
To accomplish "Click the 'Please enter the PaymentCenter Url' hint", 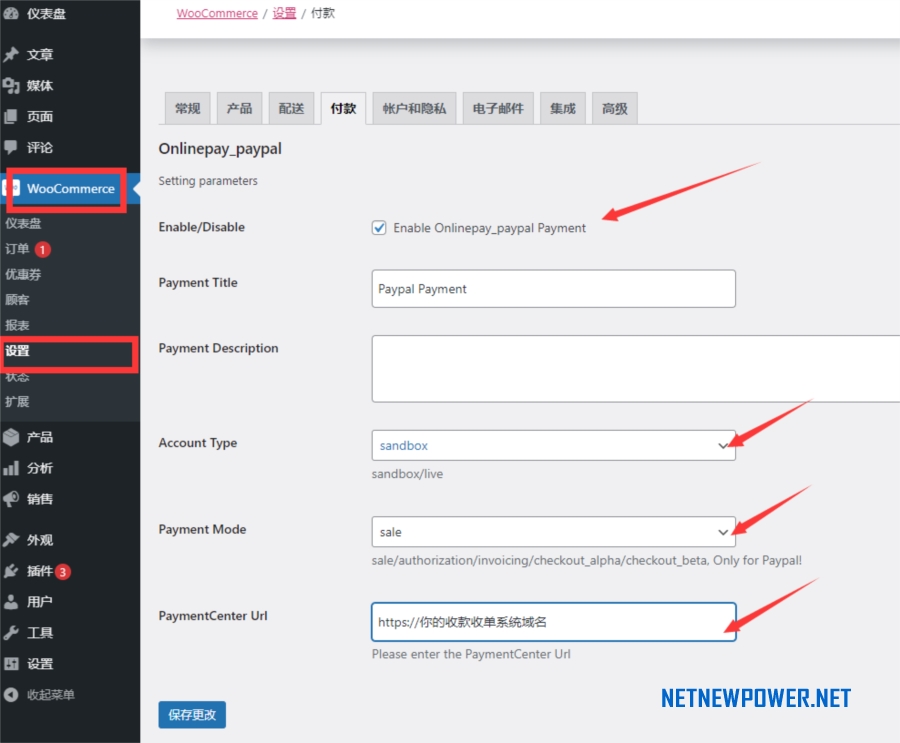I will point(471,654).
